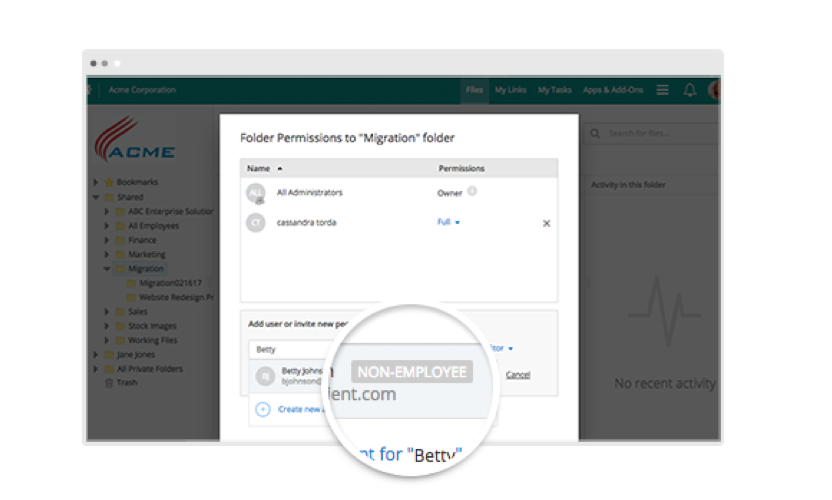
Task: Open the Full permission dropdown
Action: [x=448, y=222]
